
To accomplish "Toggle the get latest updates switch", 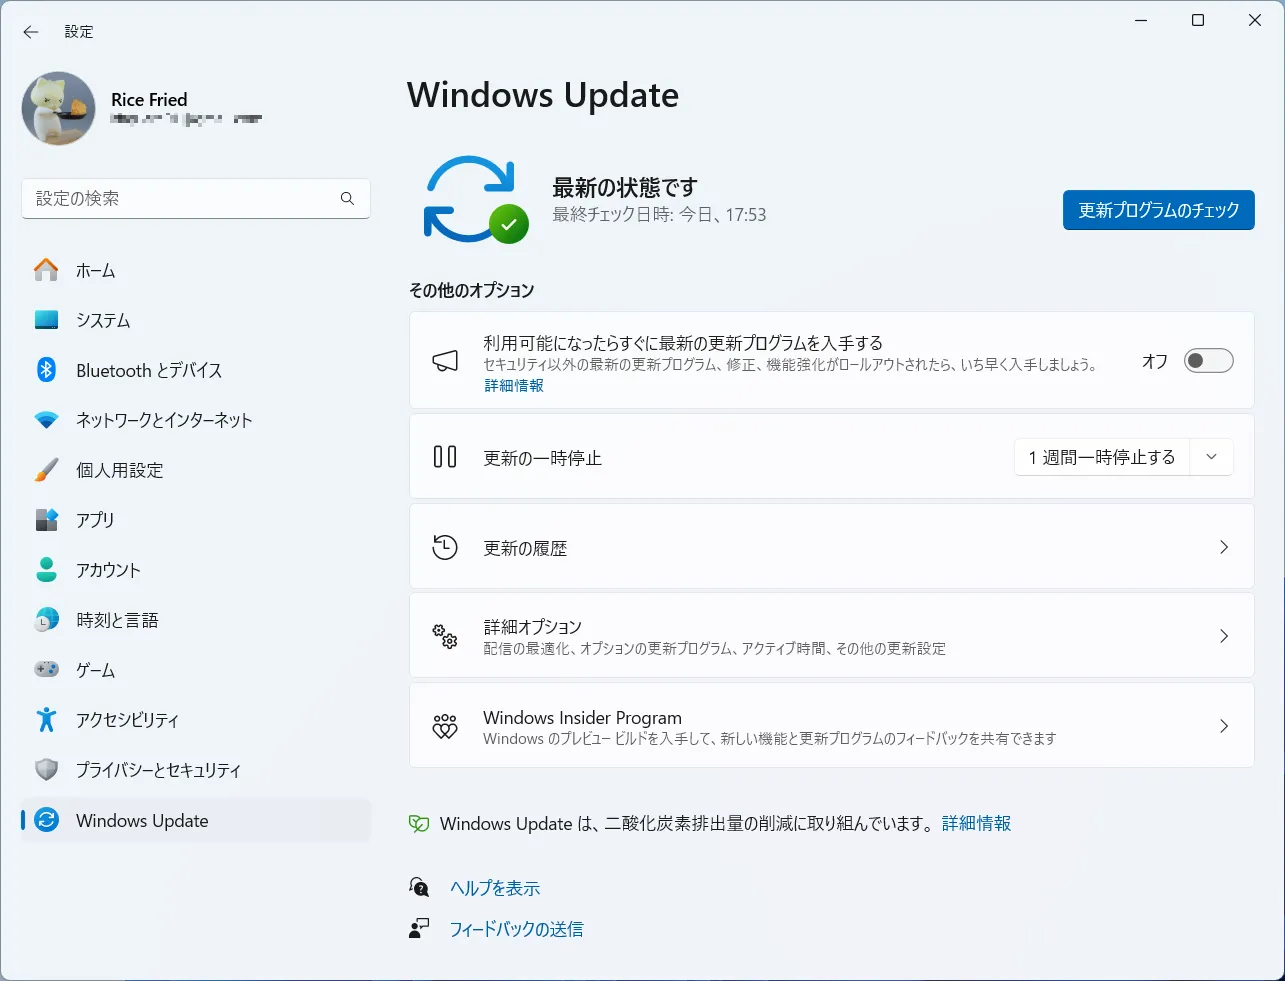I will 1208,361.
